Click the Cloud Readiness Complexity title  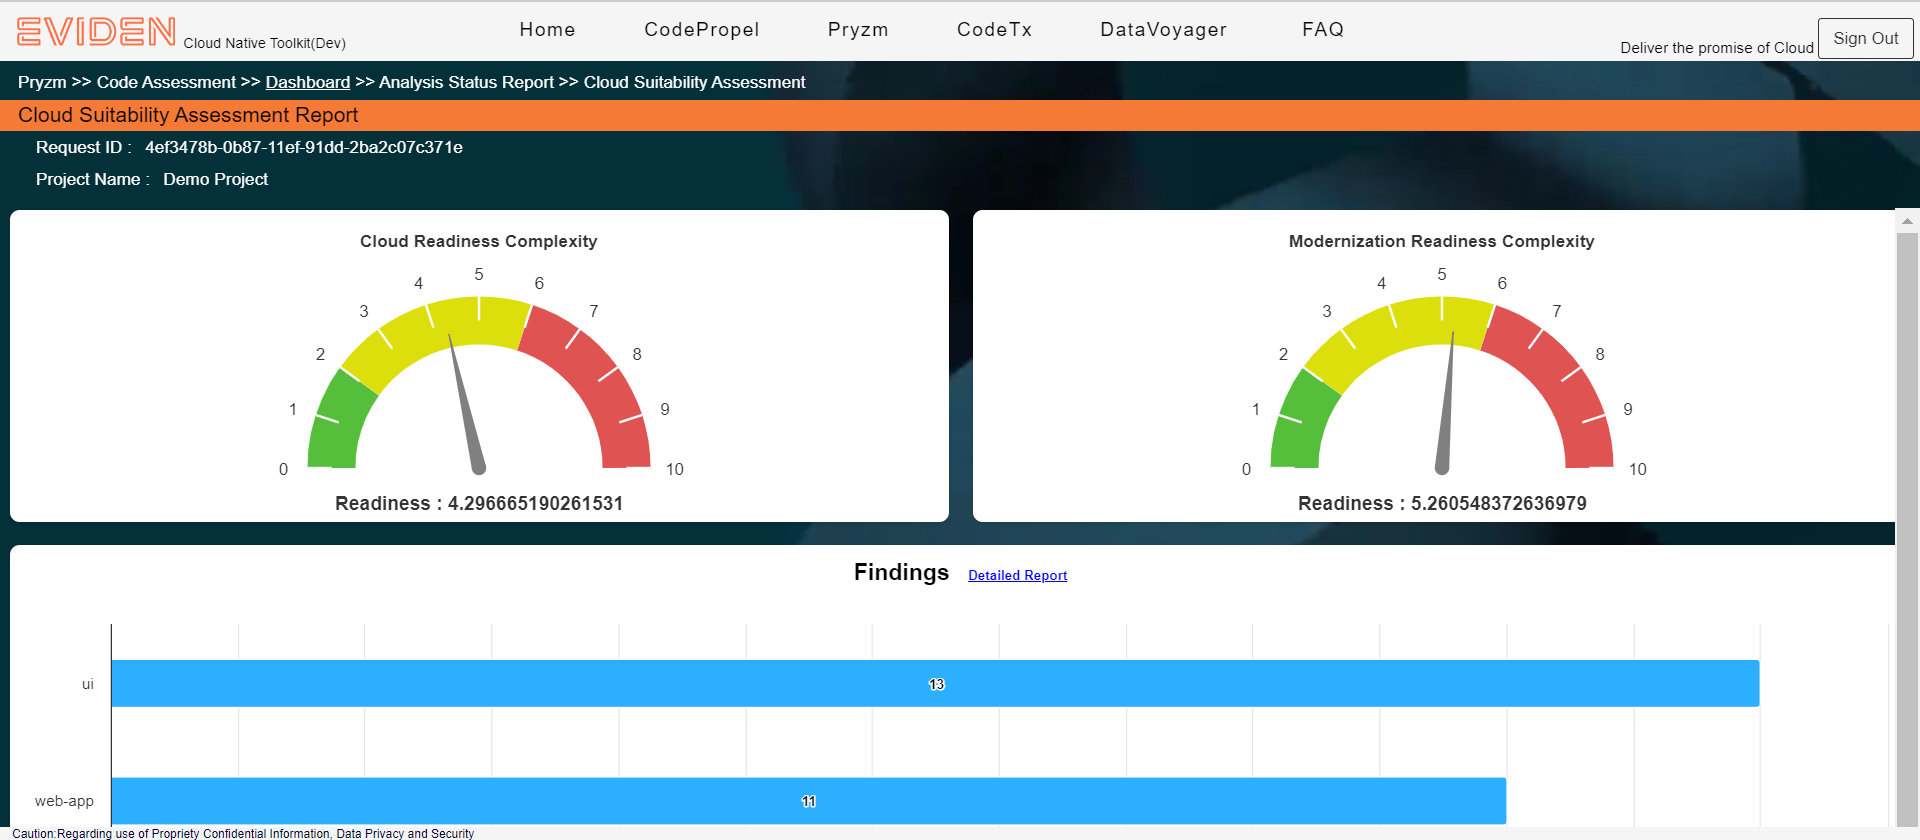point(479,241)
